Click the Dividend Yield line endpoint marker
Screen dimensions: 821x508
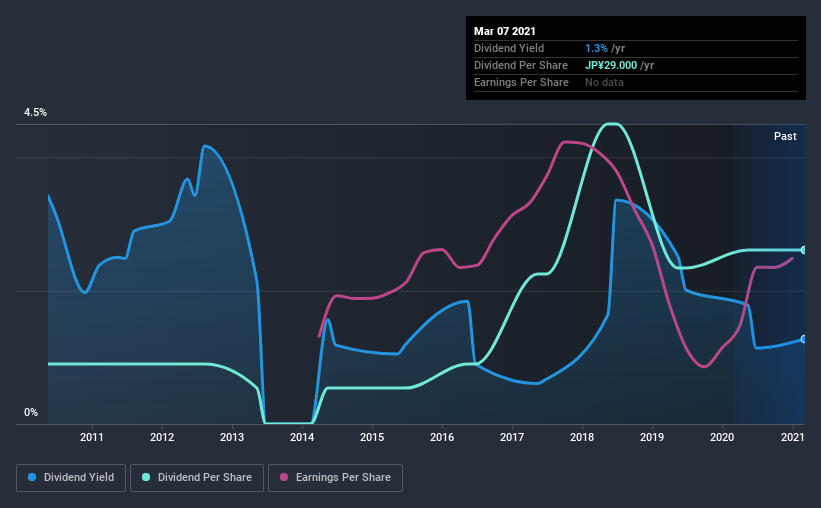(803, 339)
